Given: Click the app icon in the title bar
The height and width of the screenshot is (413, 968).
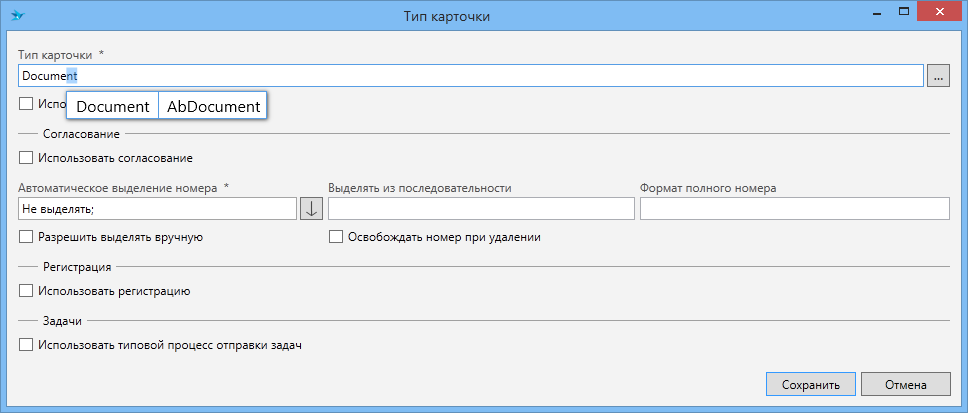Looking at the screenshot, I should click(17, 16).
